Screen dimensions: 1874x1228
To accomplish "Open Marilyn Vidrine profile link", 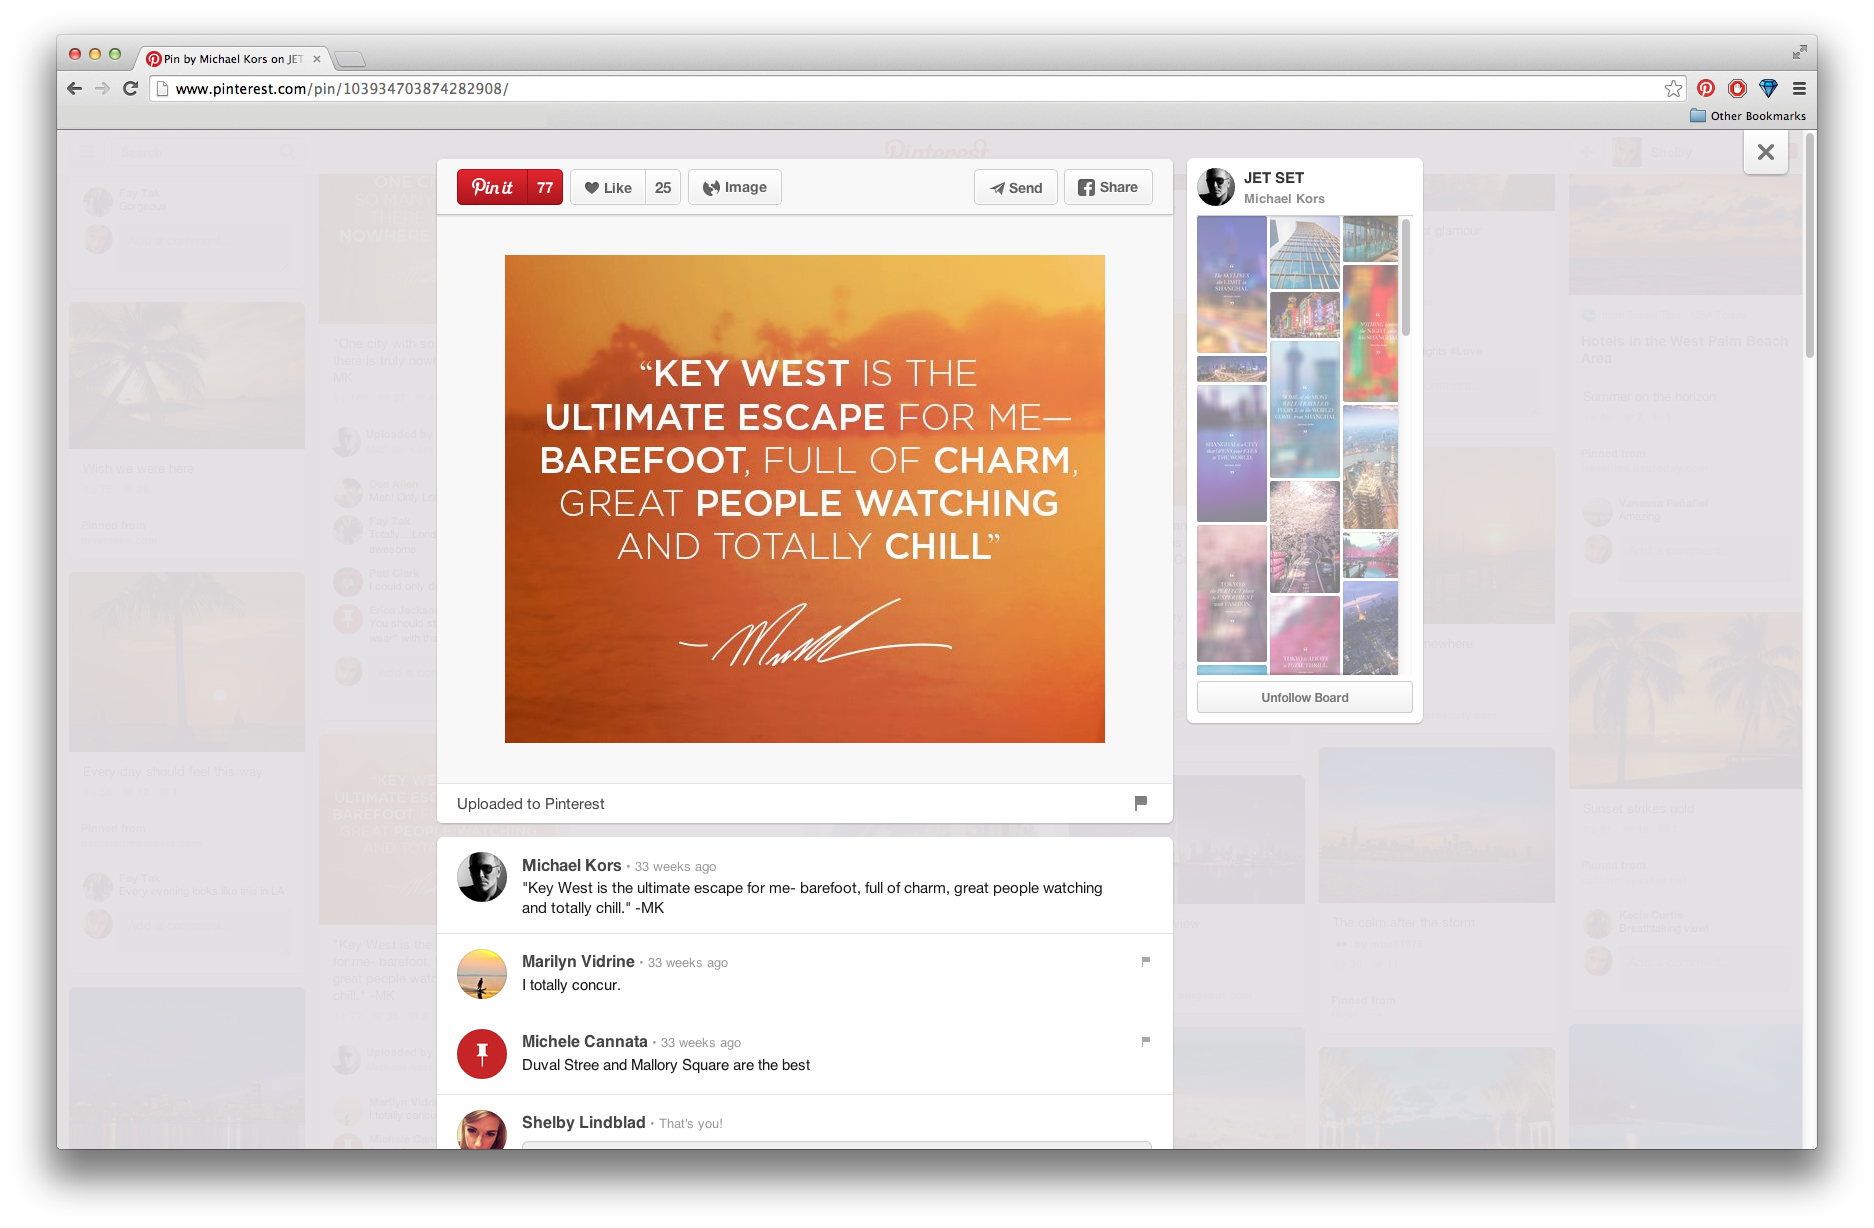I will (x=578, y=961).
